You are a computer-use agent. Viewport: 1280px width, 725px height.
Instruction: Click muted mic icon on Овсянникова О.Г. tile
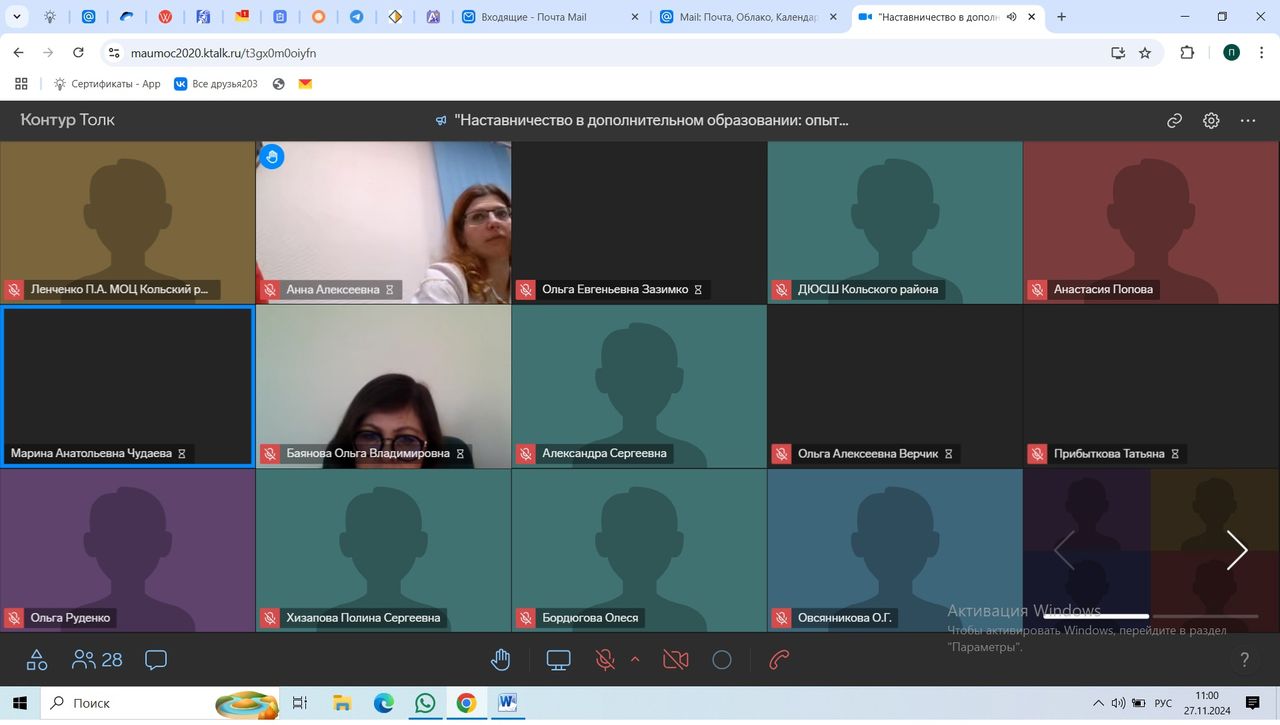(781, 618)
